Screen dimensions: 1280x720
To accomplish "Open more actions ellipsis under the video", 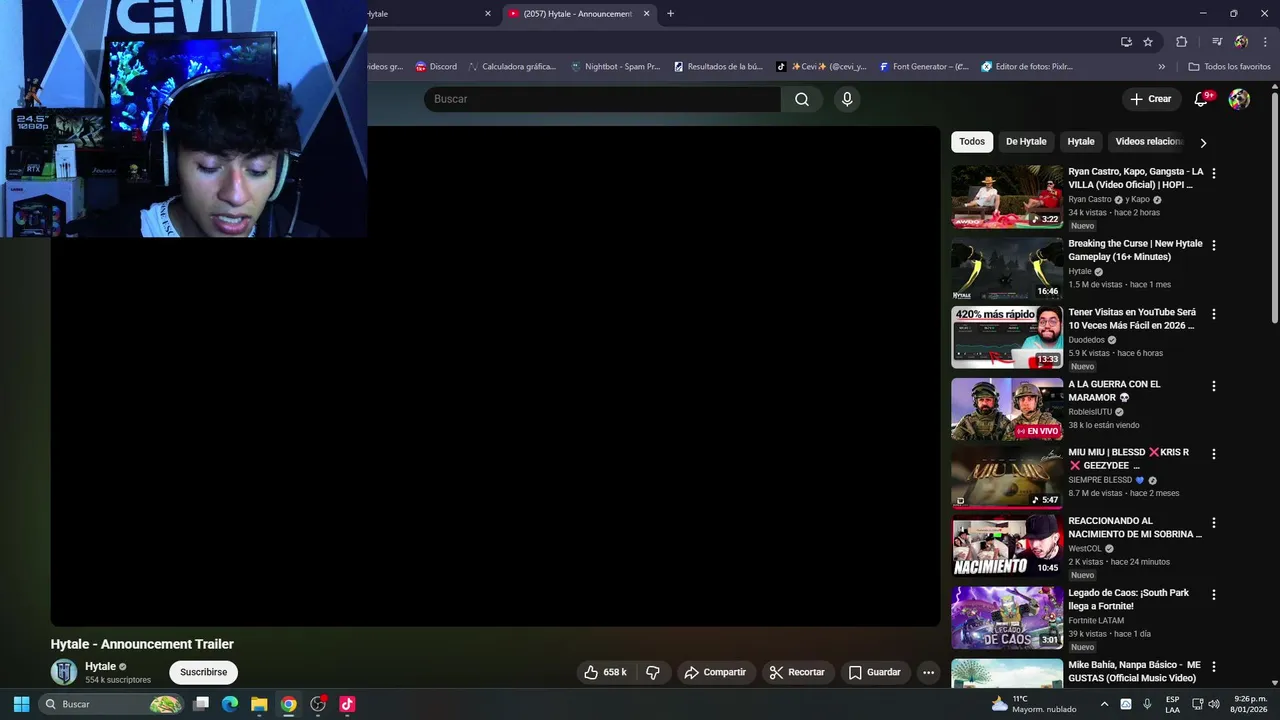I will pos(928,672).
